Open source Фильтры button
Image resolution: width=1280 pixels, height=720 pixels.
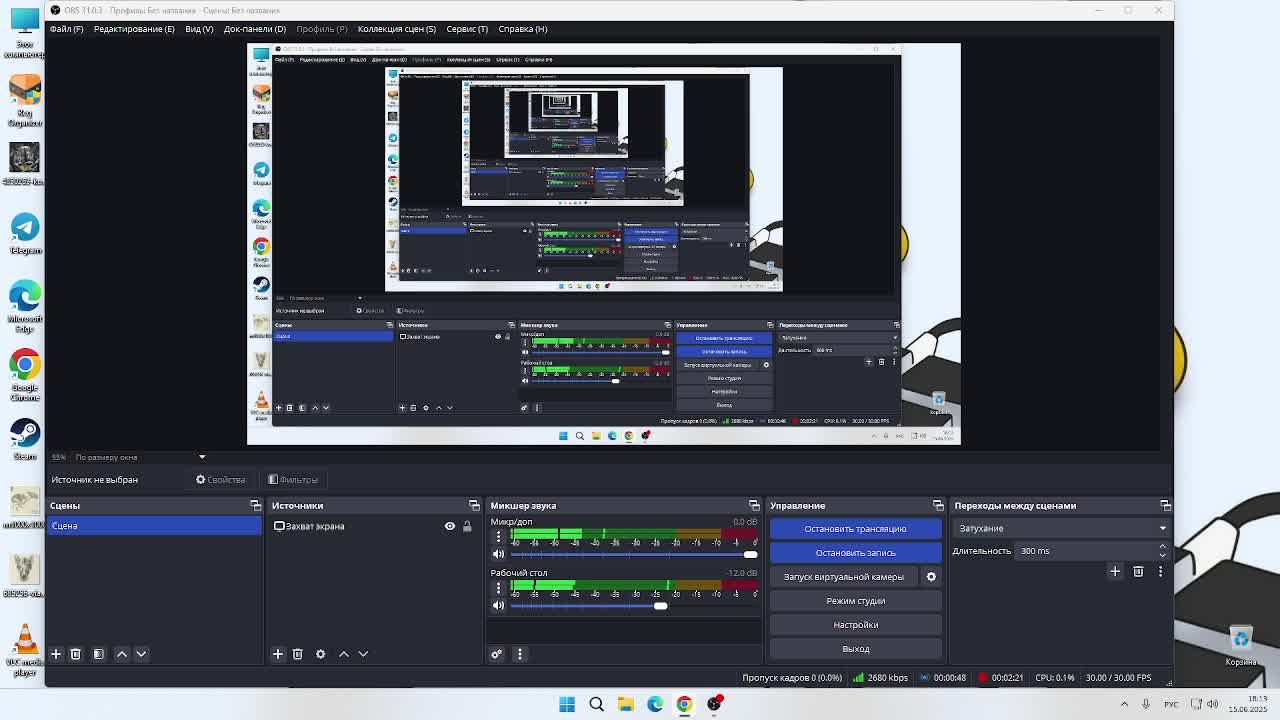(x=293, y=480)
